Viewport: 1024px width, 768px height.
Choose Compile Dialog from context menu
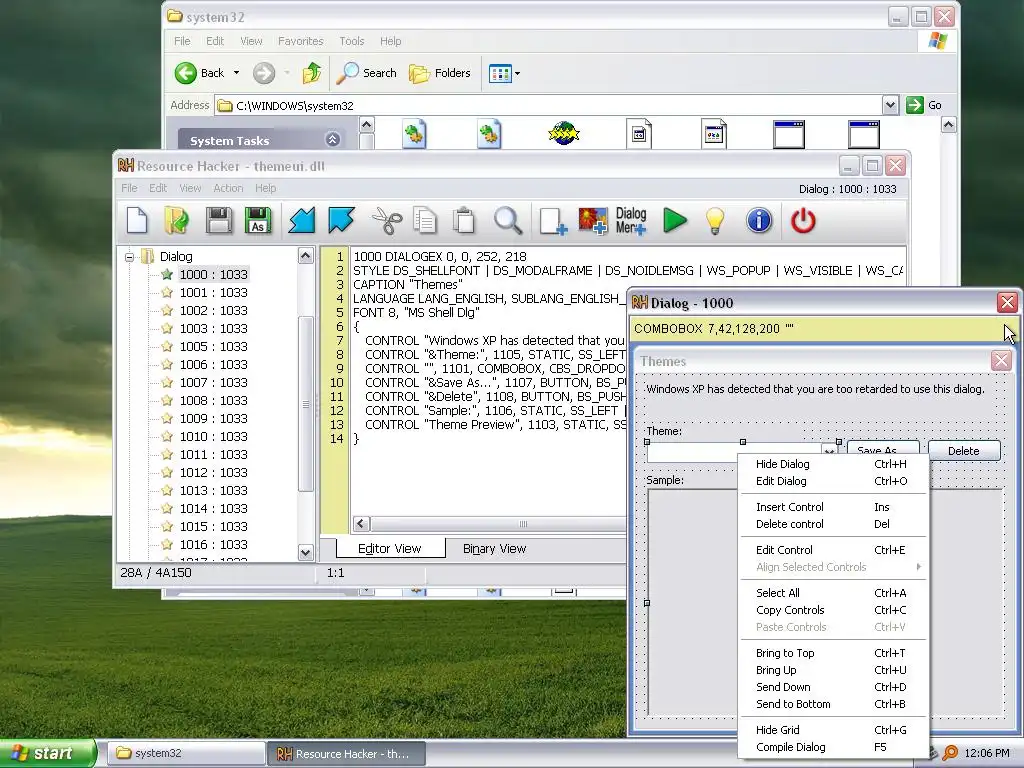click(833, 748)
